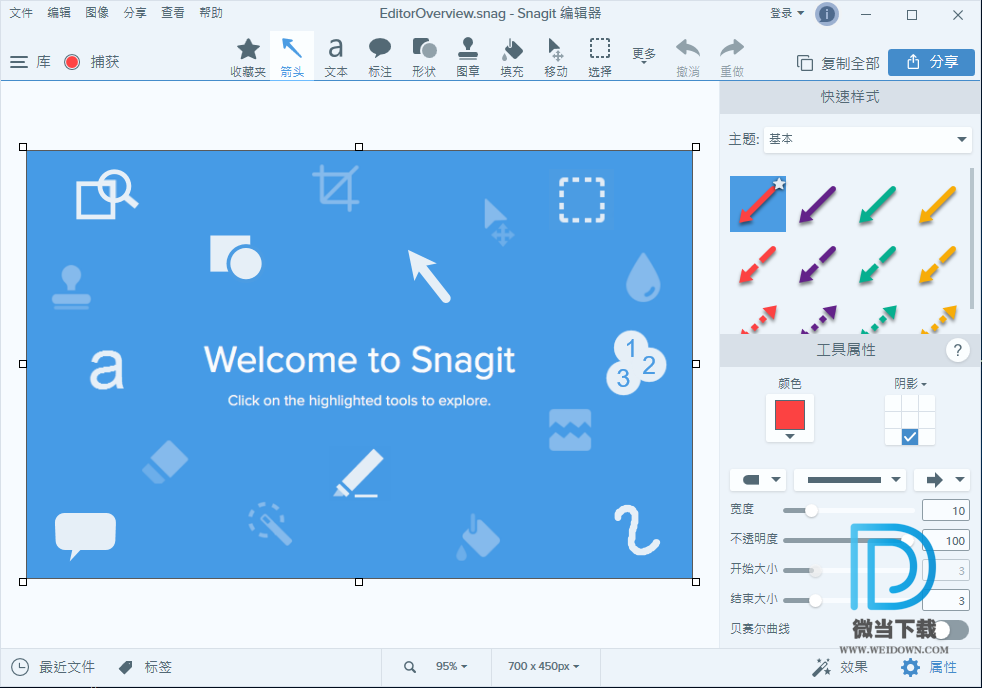Click the numbered step 1-2-3 canvas icon

click(636, 363)
